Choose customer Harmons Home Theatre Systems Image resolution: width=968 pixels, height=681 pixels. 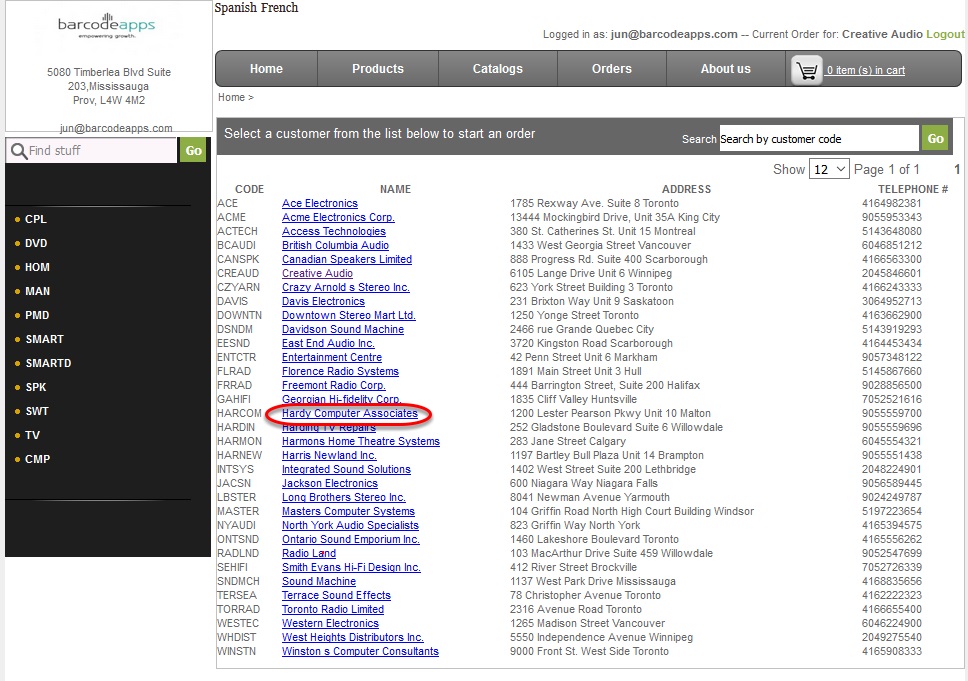coord(361,441)
